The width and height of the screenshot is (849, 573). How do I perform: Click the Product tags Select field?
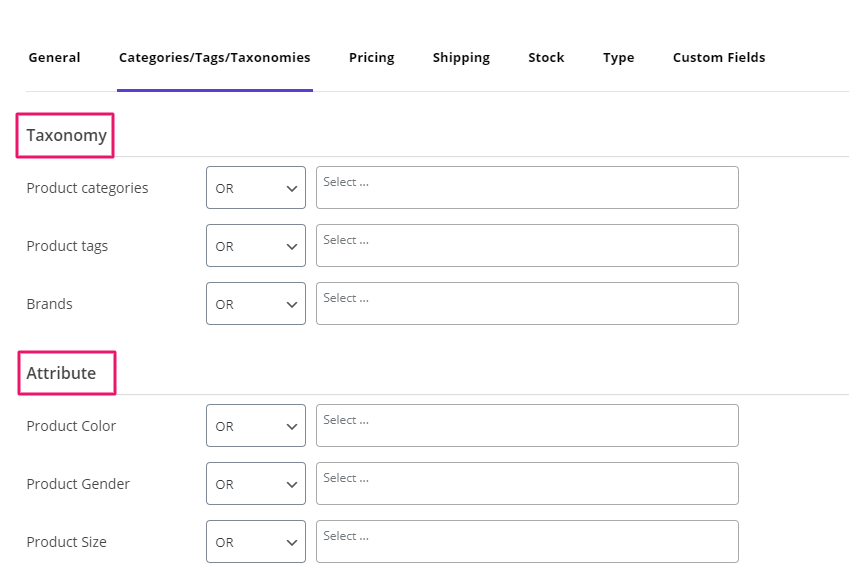click(527, 245)
